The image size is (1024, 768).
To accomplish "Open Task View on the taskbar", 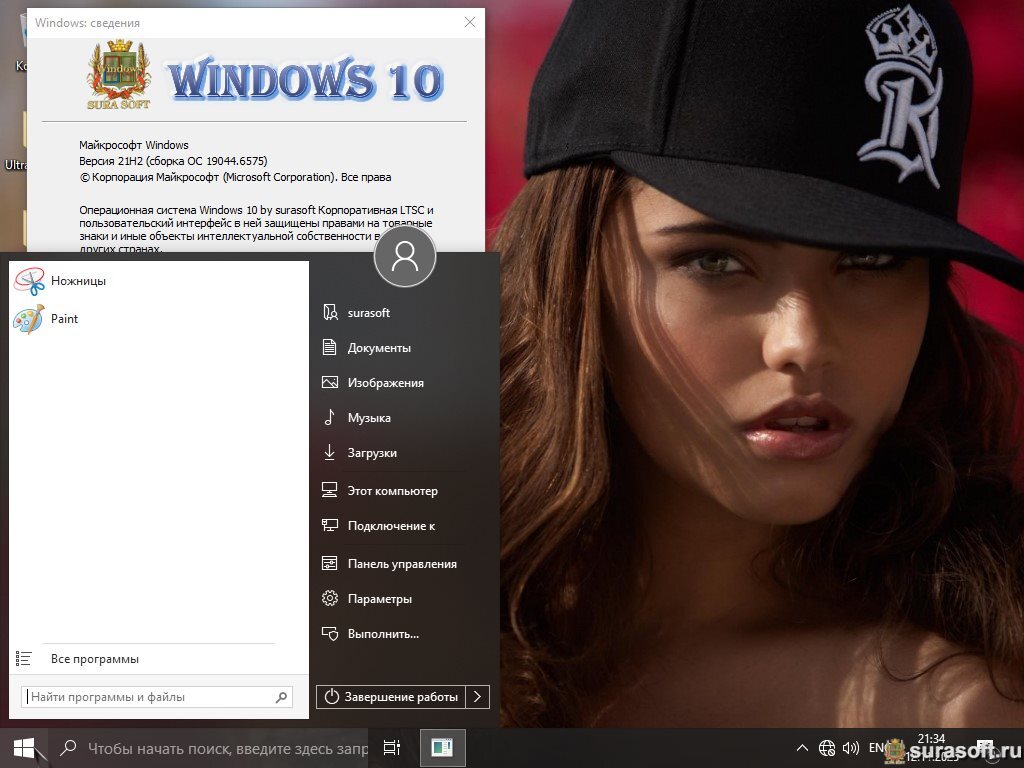I will (x=392, y=748).
